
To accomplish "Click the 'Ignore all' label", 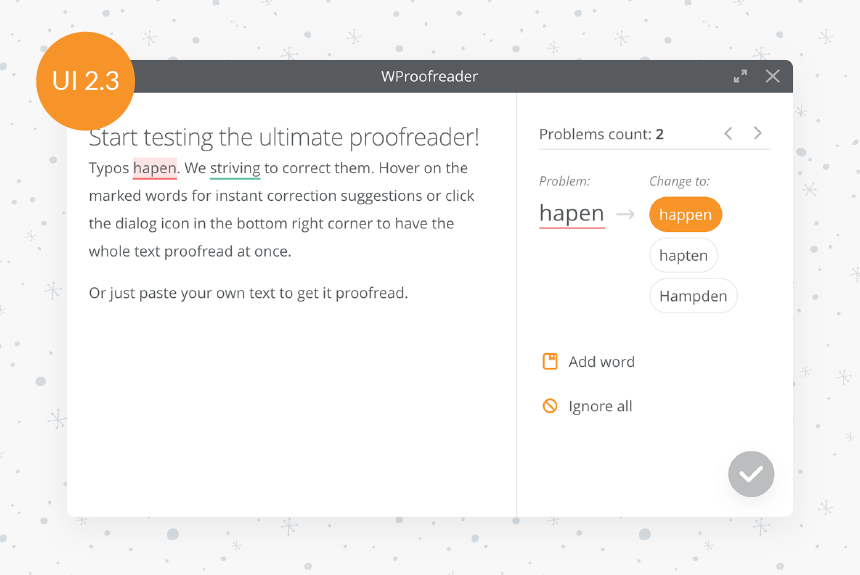I will (600, 406).
